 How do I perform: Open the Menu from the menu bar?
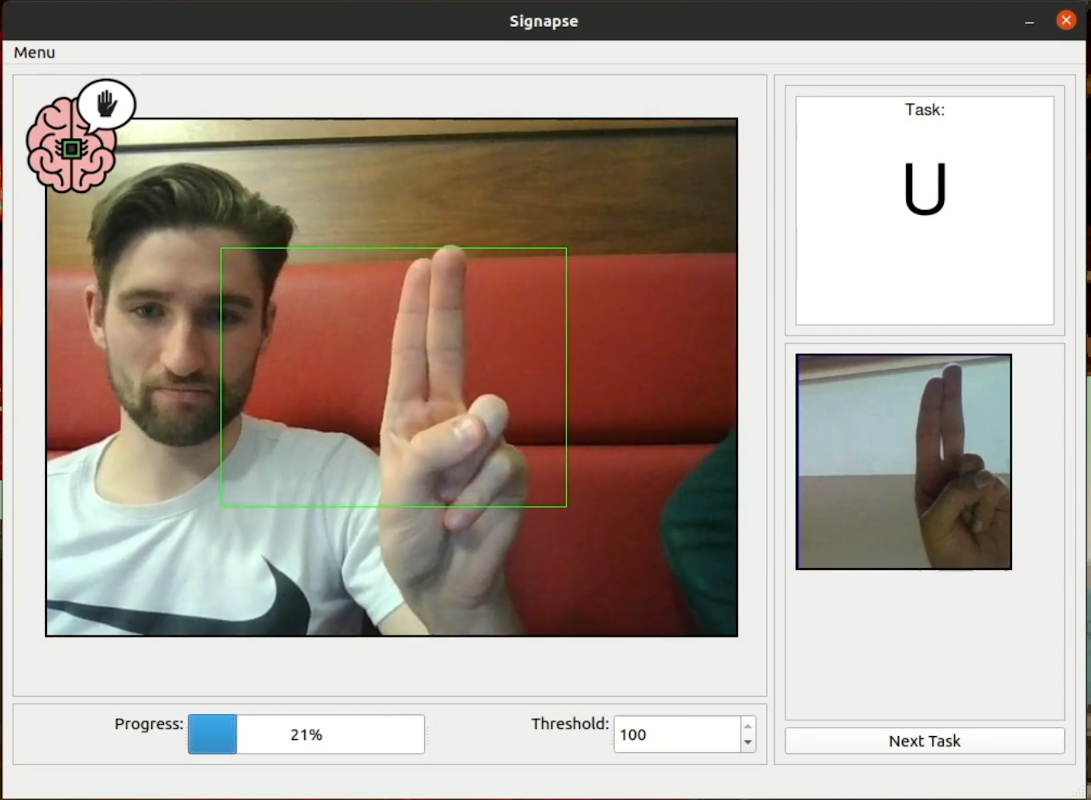click(x=33, y=52)
